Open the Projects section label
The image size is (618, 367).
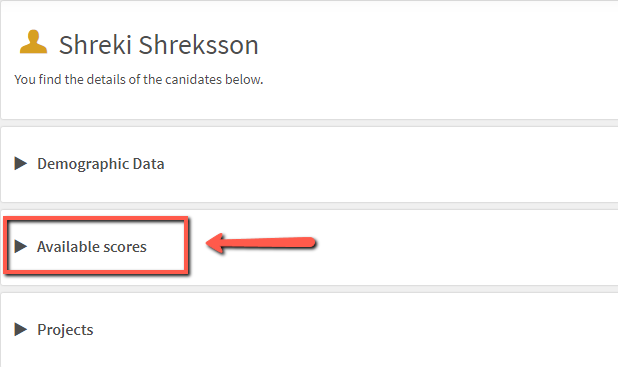tap(65, 330)
